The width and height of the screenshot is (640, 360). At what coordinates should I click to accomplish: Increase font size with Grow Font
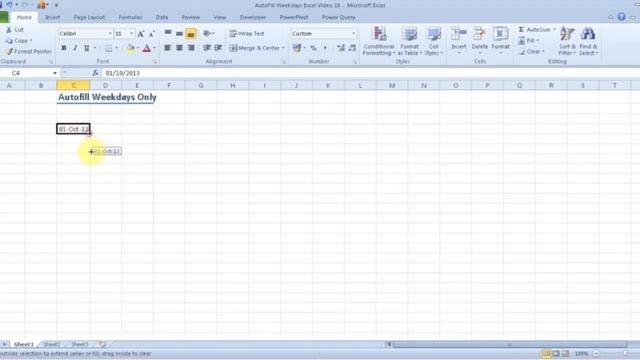click(x=140, y=34)
